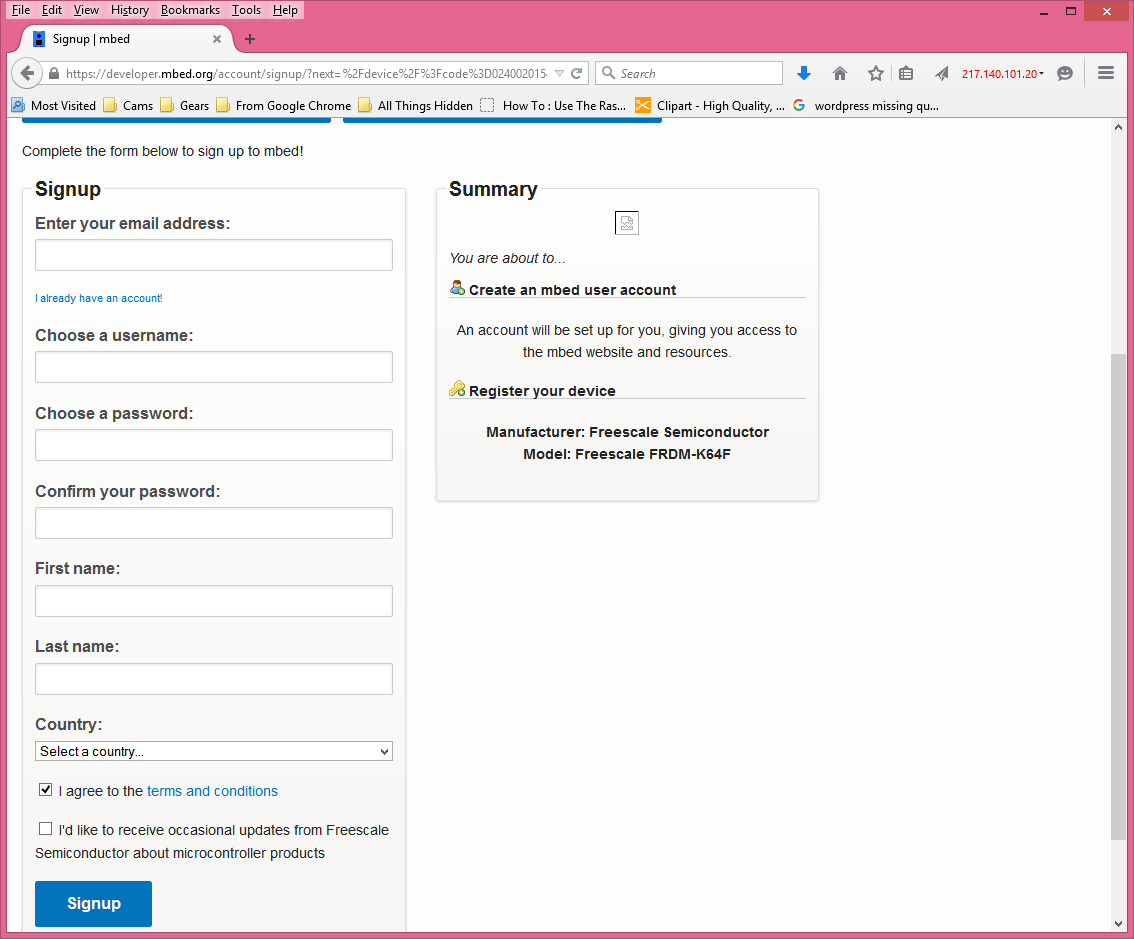Open the History menu

tap(129, 10)
